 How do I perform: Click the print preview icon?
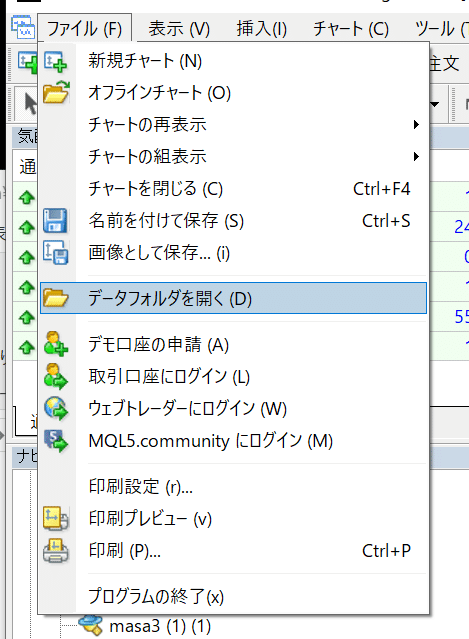pos(56,518)
